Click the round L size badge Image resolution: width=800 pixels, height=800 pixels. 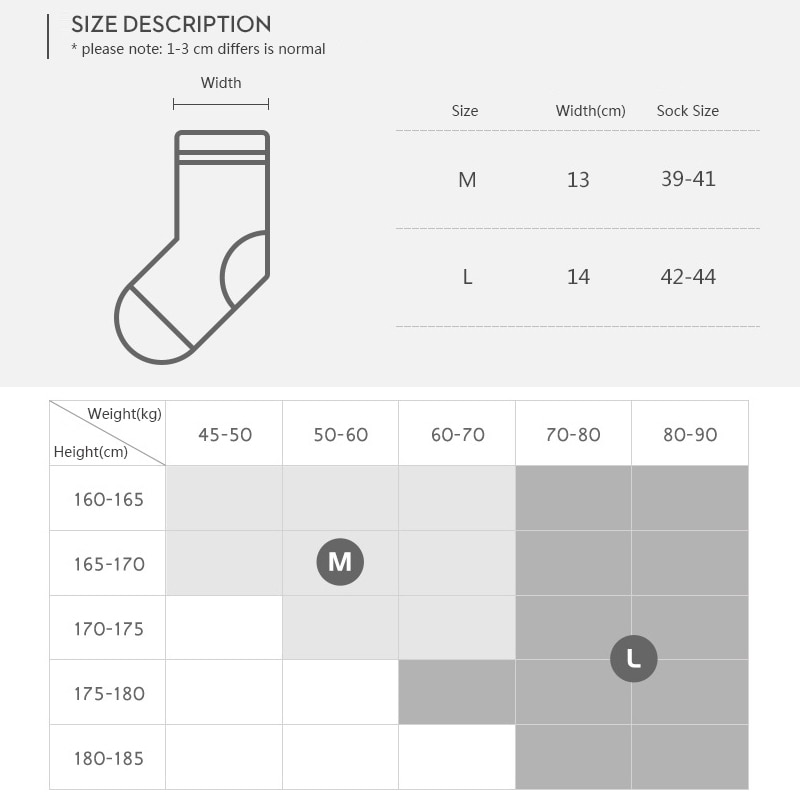tap(634, 658)
